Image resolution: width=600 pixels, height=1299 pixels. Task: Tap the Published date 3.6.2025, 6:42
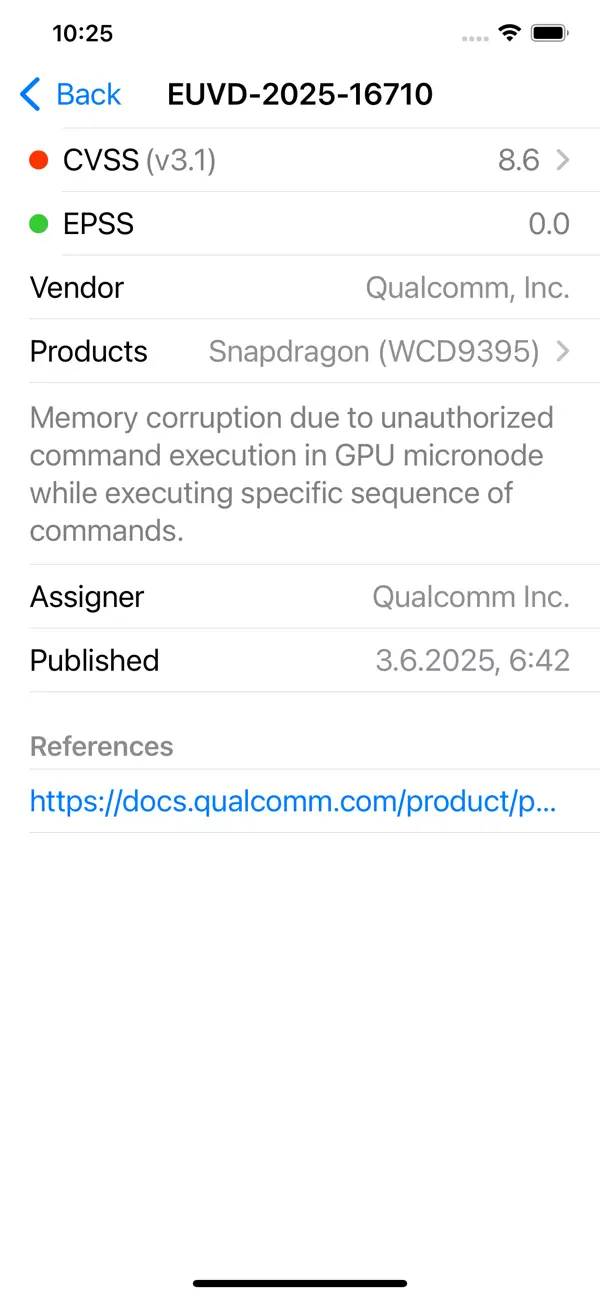pyautogui.click(x=472, y=661)
